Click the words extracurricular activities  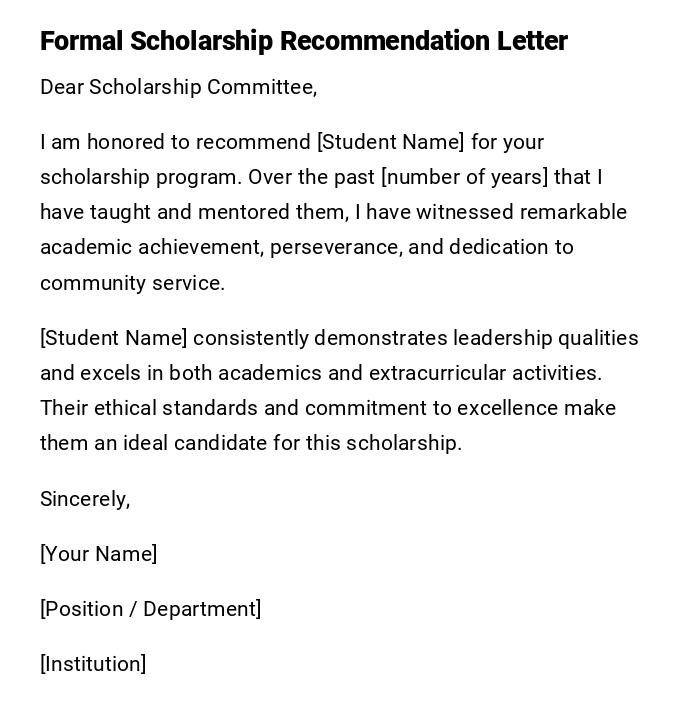click(484, 373)
